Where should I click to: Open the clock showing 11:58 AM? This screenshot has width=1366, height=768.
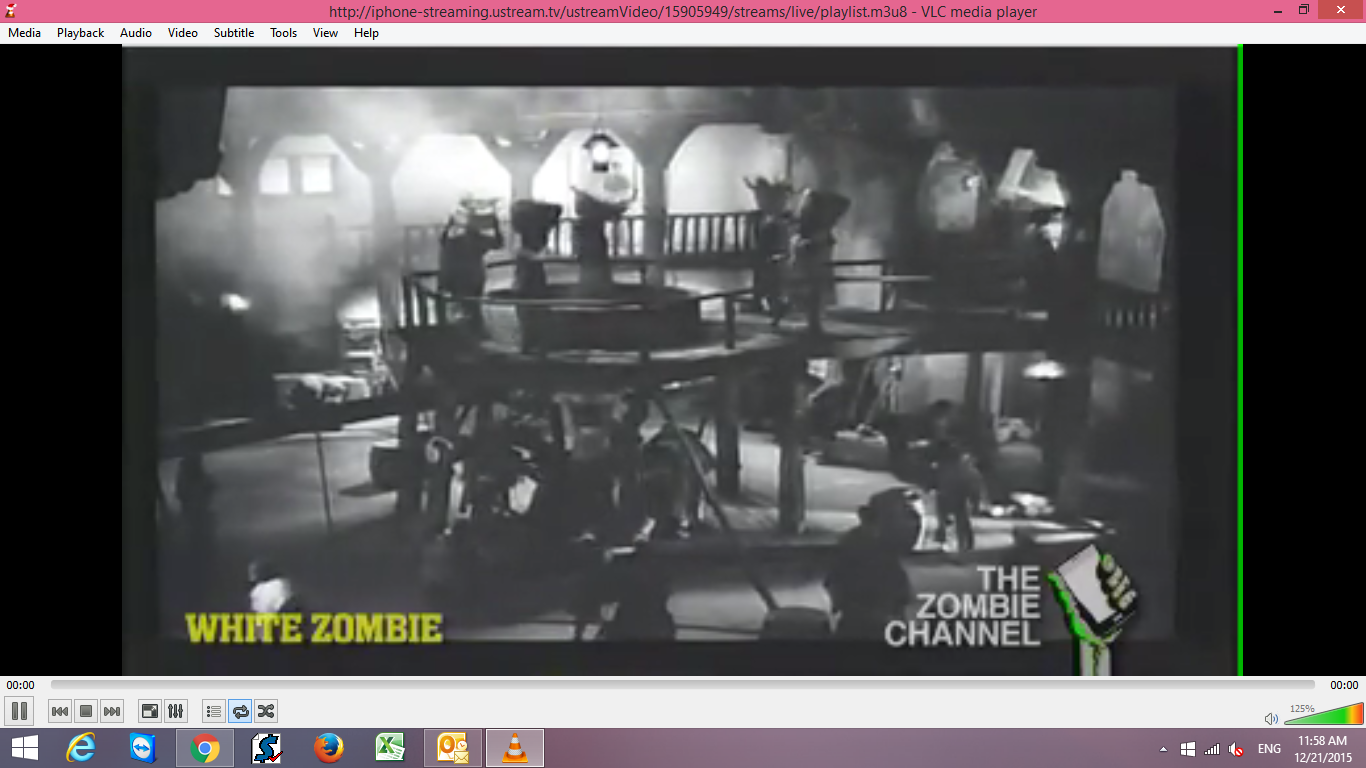click(1322, 749)
